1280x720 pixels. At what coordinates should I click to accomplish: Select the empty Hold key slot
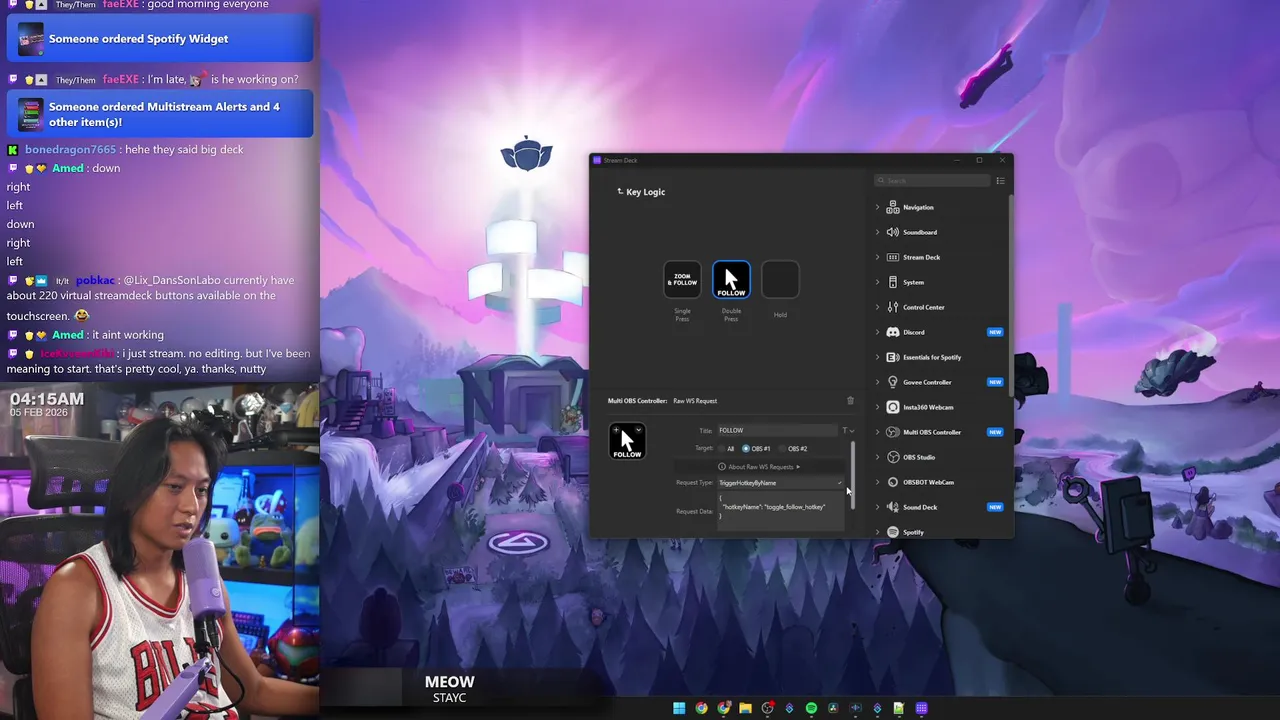pos(780,280)
